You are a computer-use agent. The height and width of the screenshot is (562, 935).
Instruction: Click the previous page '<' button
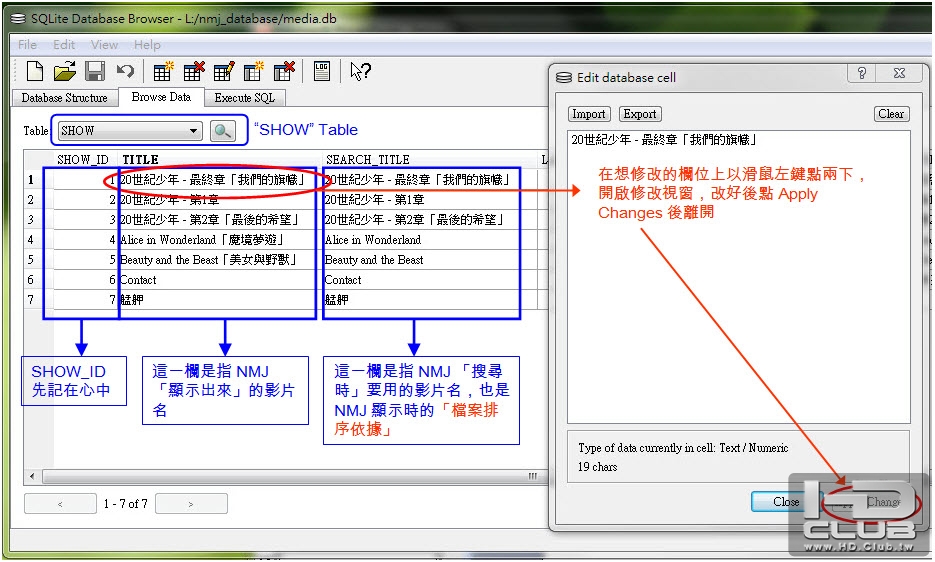[60, 504]
